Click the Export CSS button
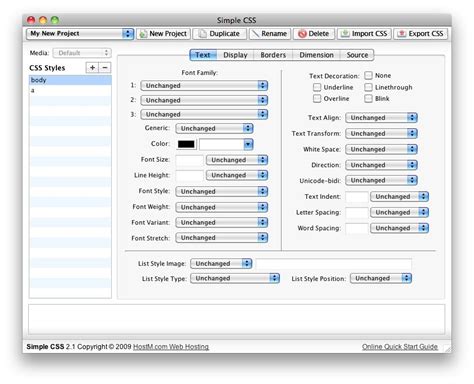This screenshot has height=384, width=474. coord(421,34)
